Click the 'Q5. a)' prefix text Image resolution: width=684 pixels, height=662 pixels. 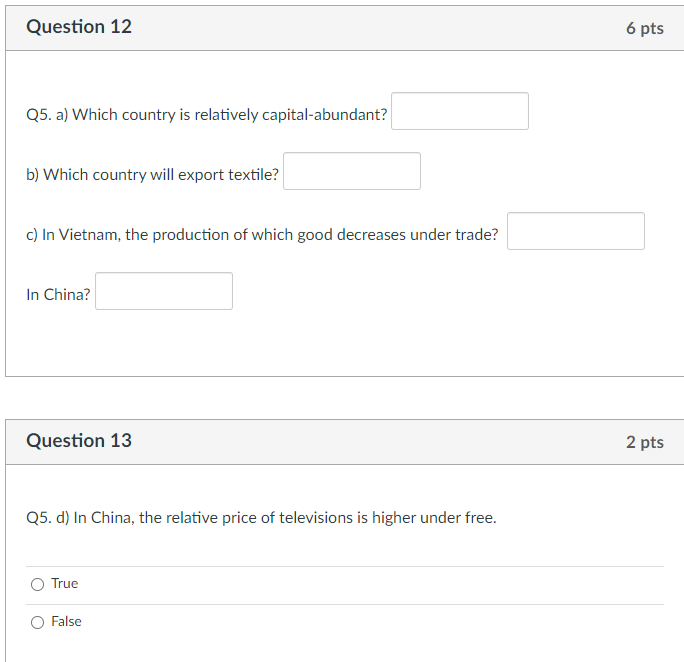pos(47,115)
